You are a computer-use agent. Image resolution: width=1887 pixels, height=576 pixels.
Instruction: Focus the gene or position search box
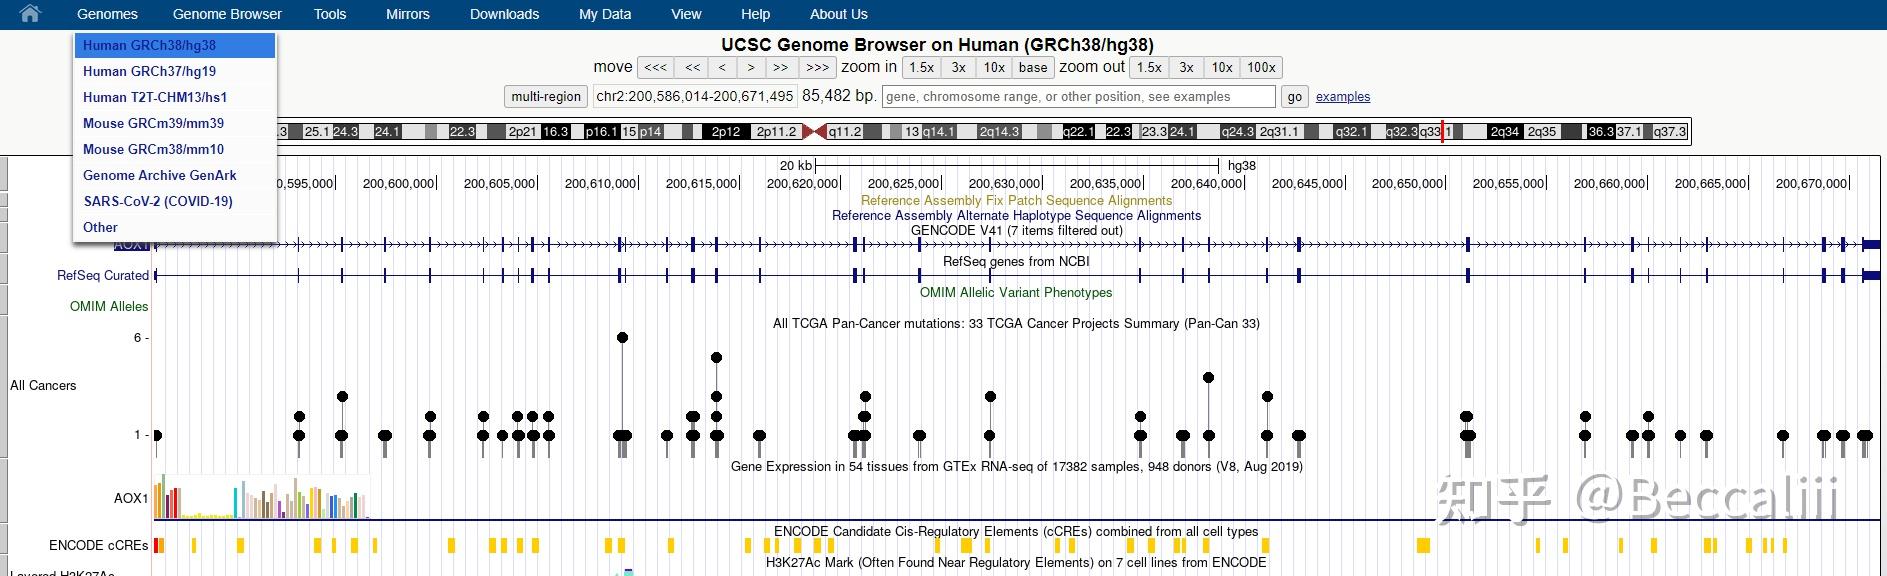coord(1079,96)
